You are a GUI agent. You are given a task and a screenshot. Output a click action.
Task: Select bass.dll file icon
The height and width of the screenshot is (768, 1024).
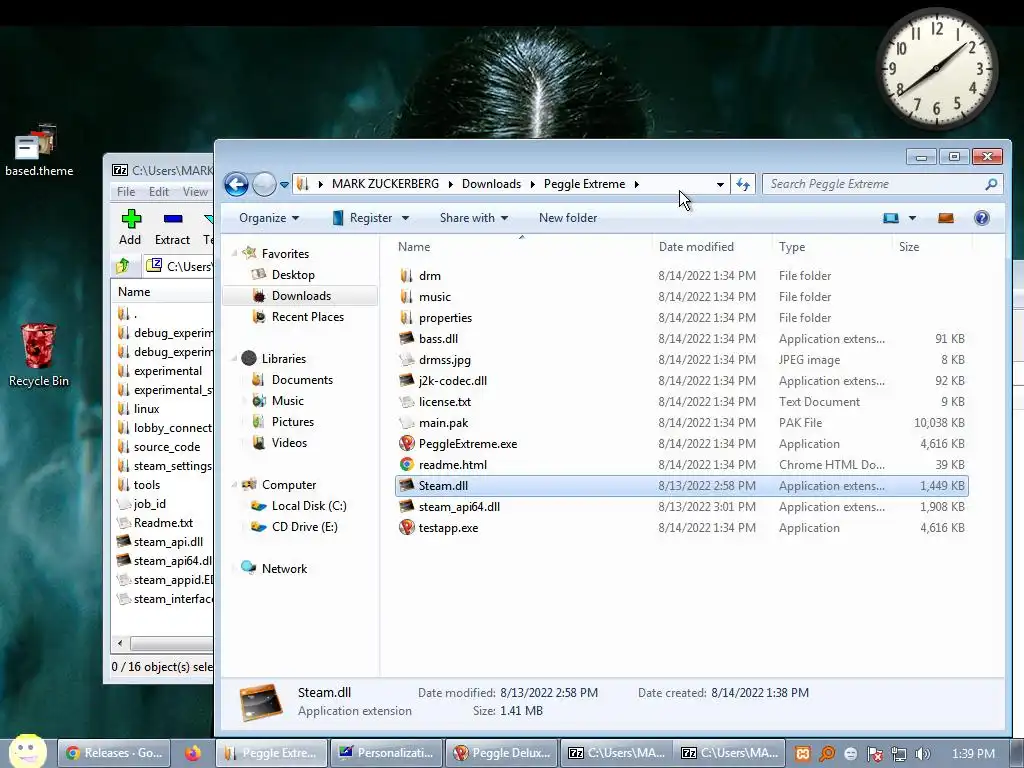tap(406, 338)
